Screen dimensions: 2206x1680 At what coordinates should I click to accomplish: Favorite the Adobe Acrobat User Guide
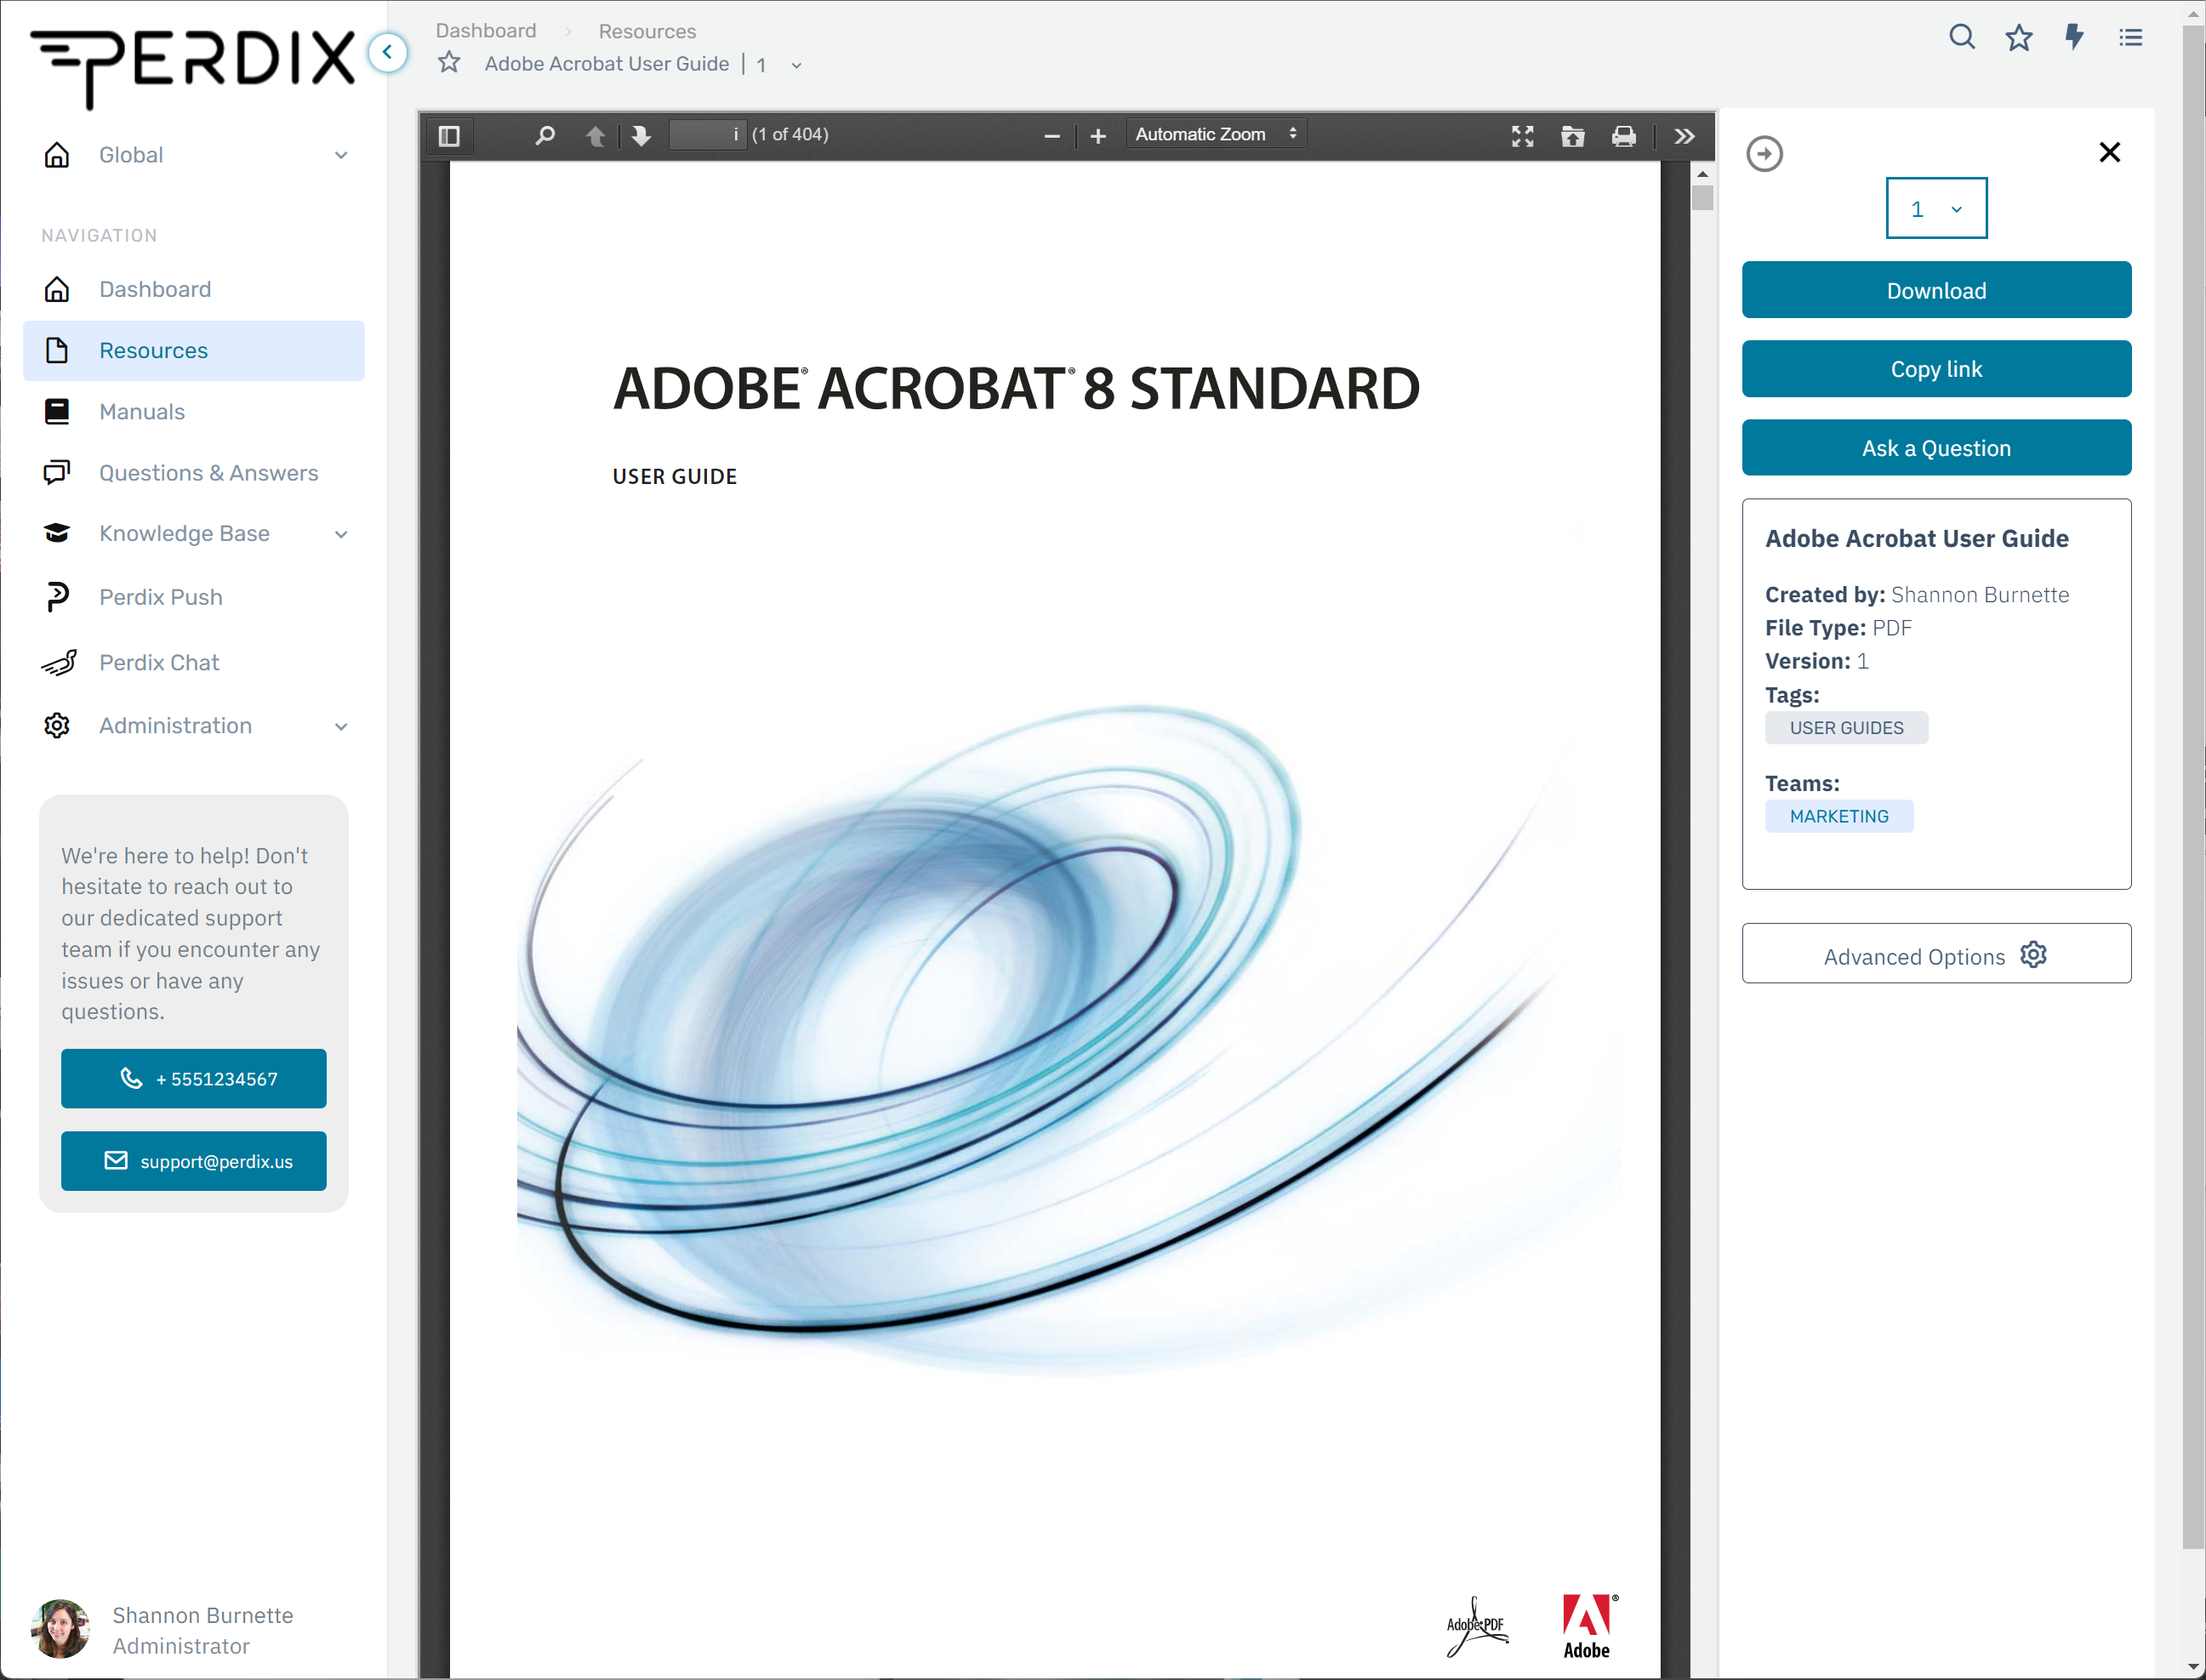tap(449, 63)
